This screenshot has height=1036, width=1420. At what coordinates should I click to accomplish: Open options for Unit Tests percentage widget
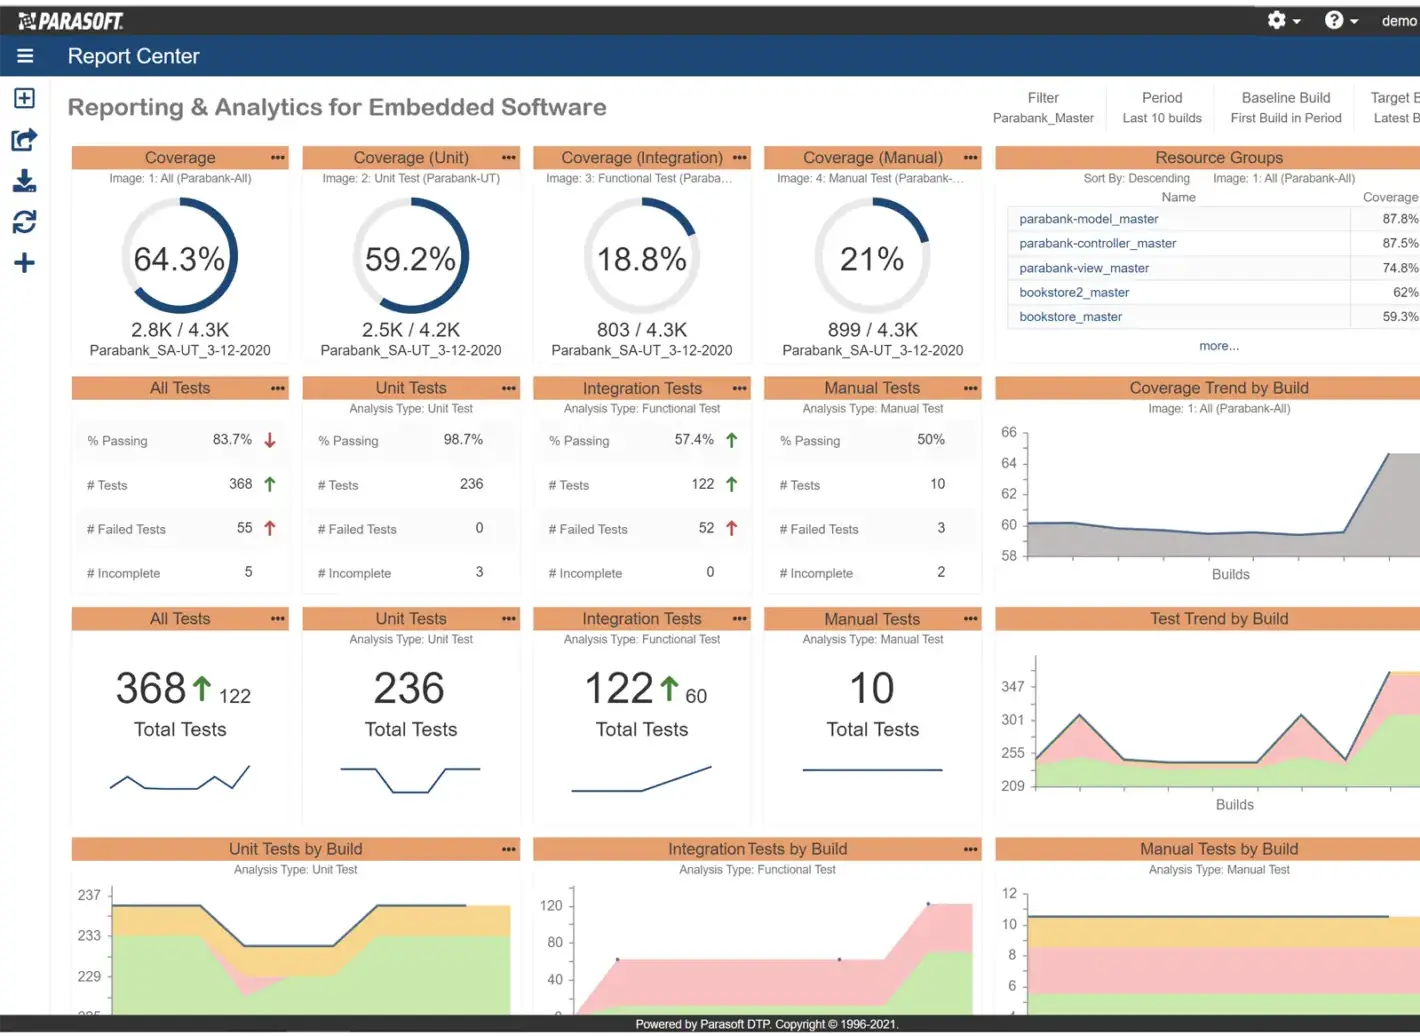pos(509,388)
